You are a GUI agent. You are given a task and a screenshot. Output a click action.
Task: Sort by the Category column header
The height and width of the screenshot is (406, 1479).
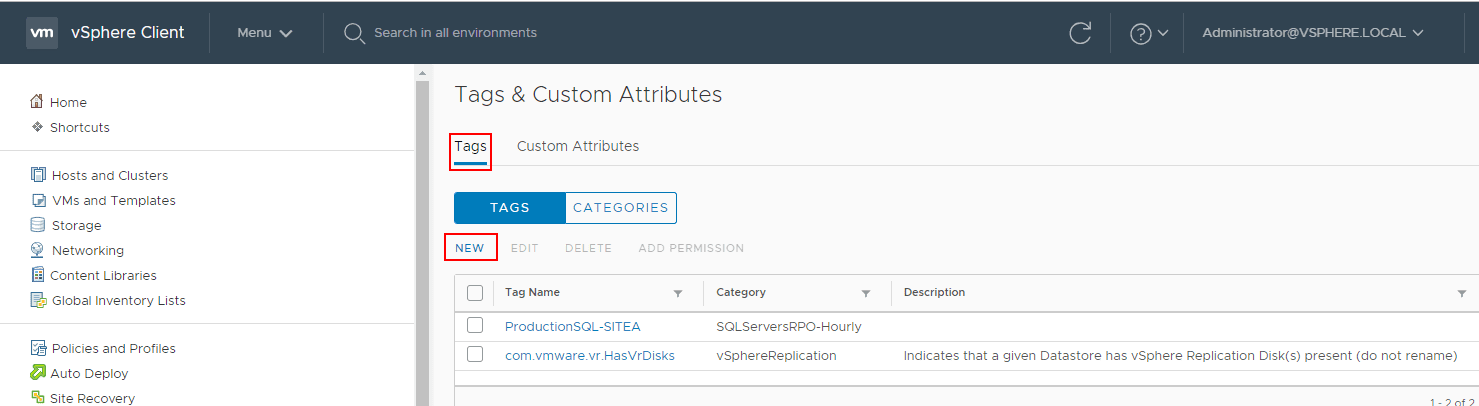click(741, 292)
